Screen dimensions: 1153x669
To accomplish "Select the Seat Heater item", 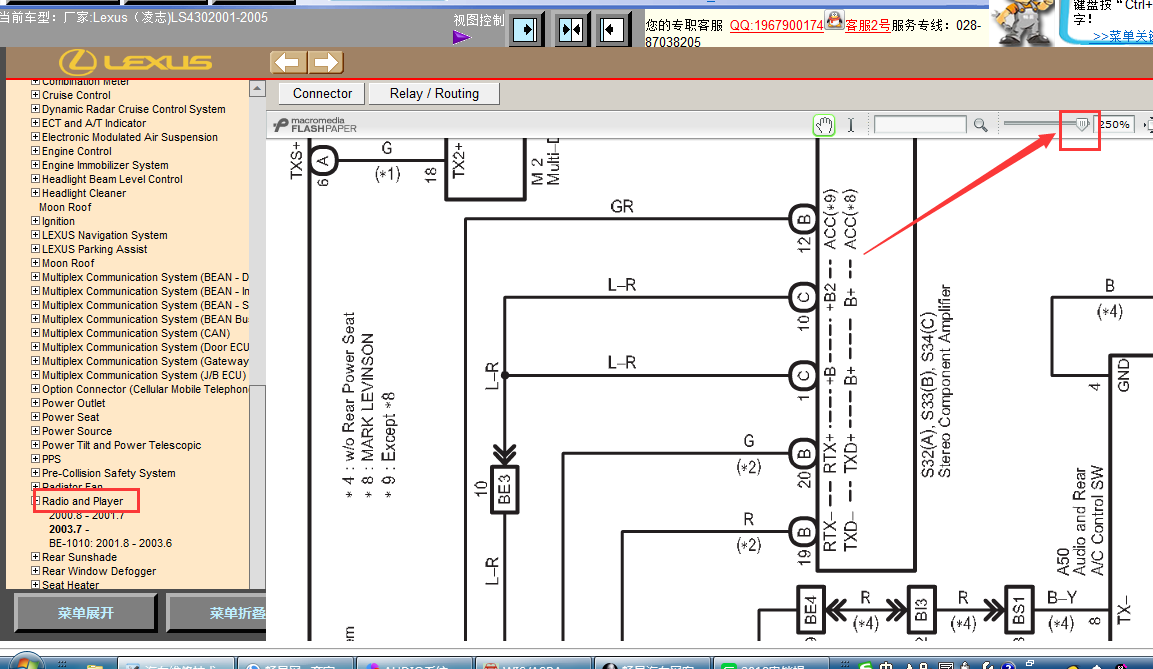I will coord(70,585).
